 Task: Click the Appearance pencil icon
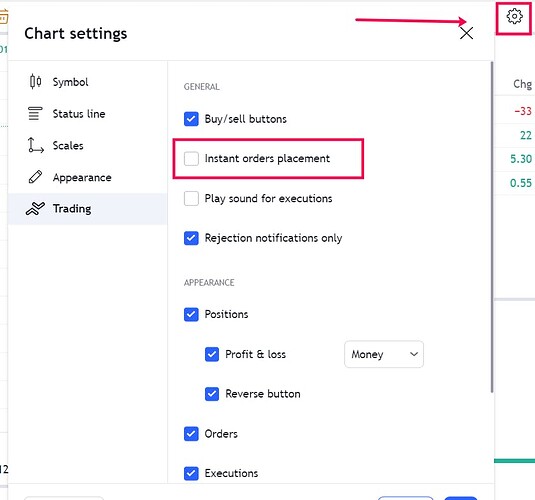pyautogui.click(x=35, y=177)
